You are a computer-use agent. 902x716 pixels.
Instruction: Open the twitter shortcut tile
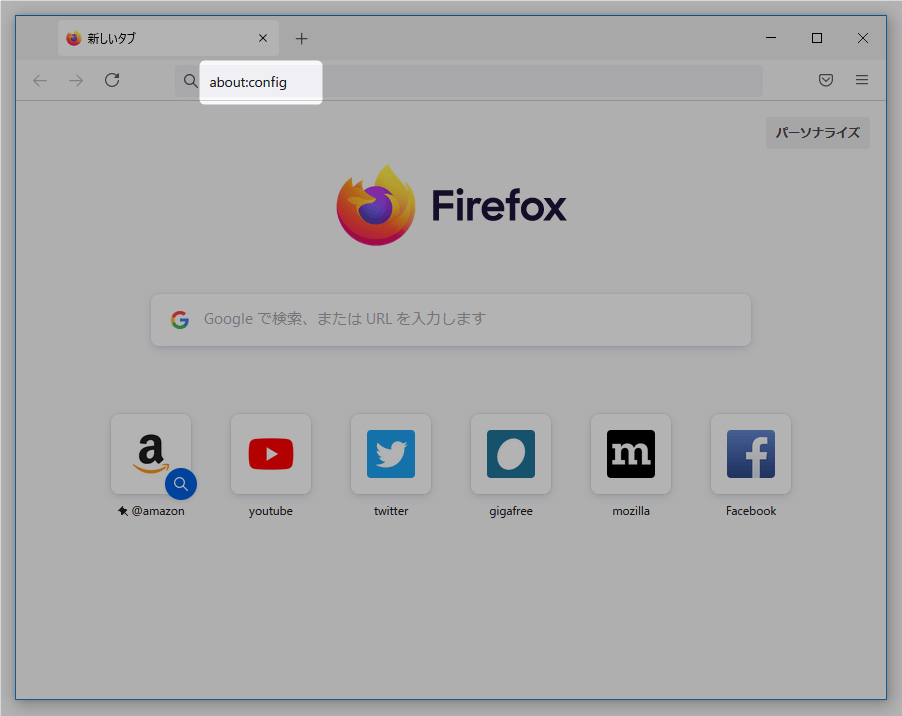(x=391, y=454)
